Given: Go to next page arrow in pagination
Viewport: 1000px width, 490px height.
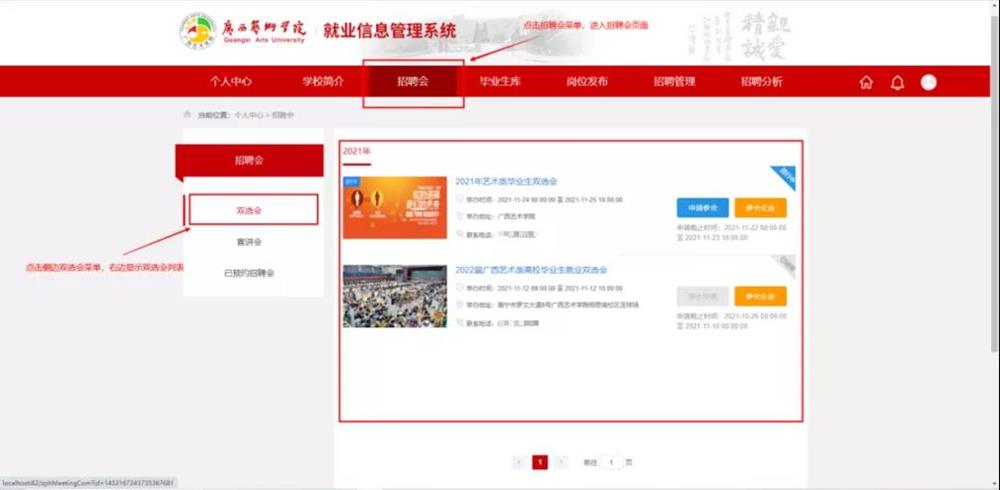Looking at the screenshot, I should (561, 462).
